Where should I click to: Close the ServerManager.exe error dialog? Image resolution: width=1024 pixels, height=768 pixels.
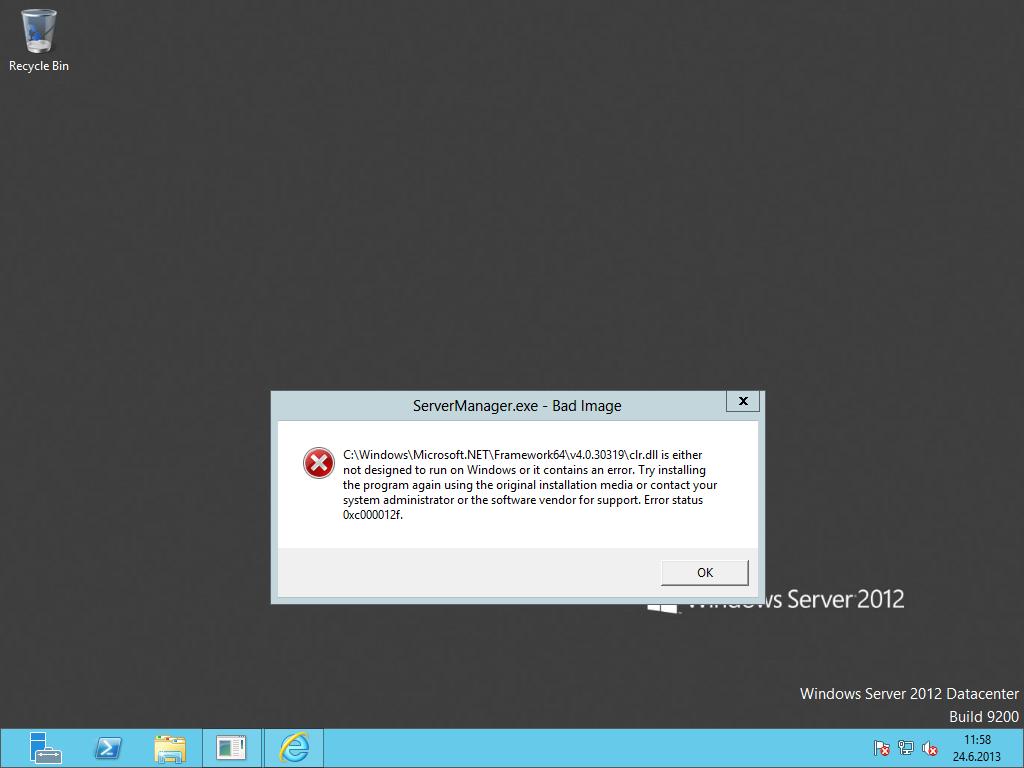743,401
